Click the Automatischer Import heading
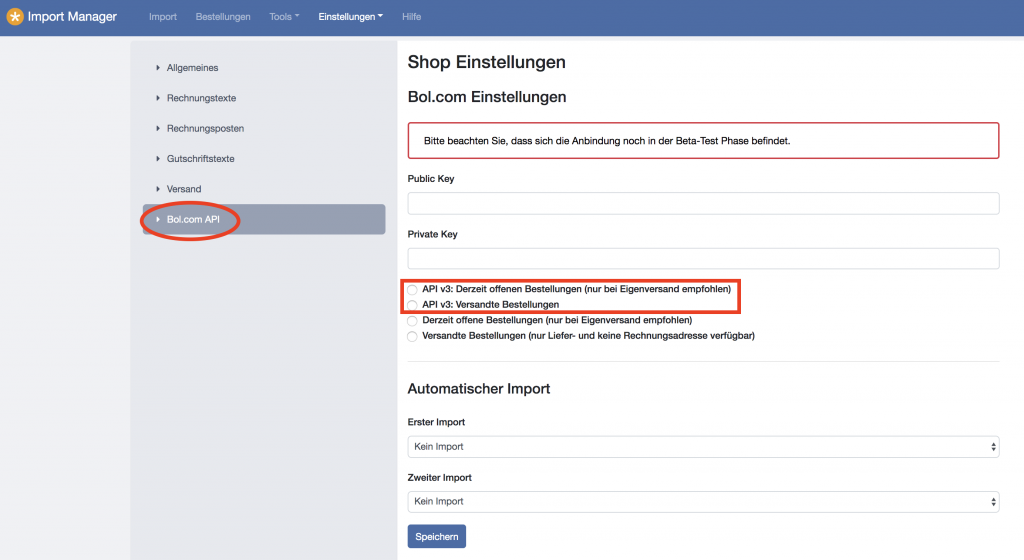 pos(479,389)
